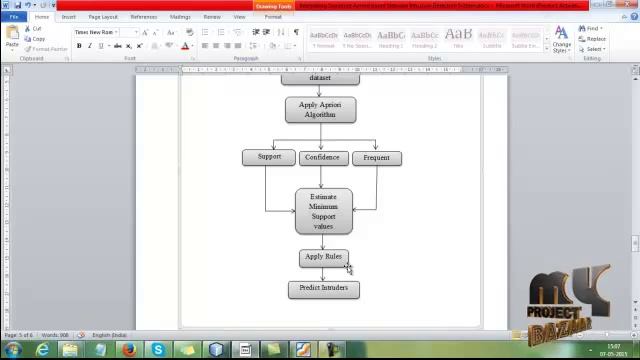The image size is (640, 360).
Task: Apply the Normal style
Action: (324, 39)
